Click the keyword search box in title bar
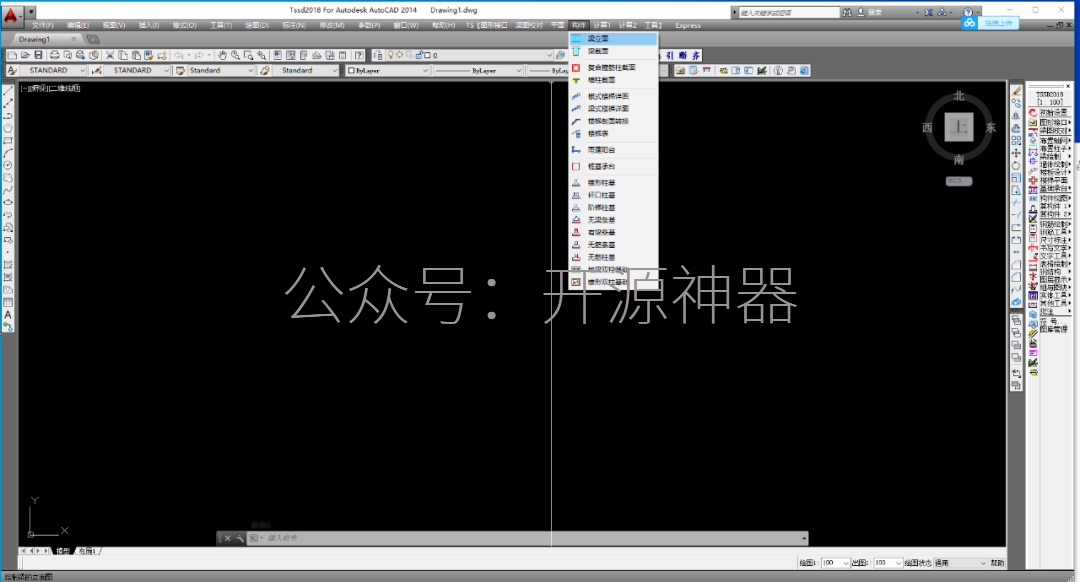 [789, 12]
